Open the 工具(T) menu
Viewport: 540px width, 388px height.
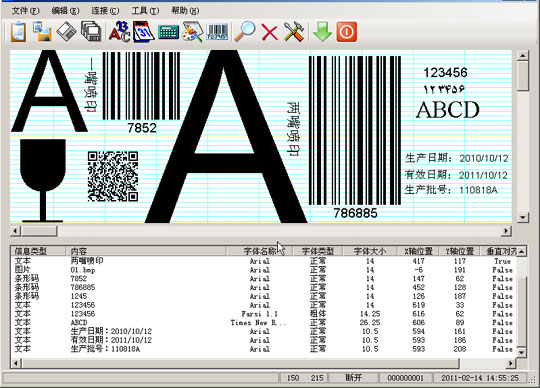coord(145,11)
